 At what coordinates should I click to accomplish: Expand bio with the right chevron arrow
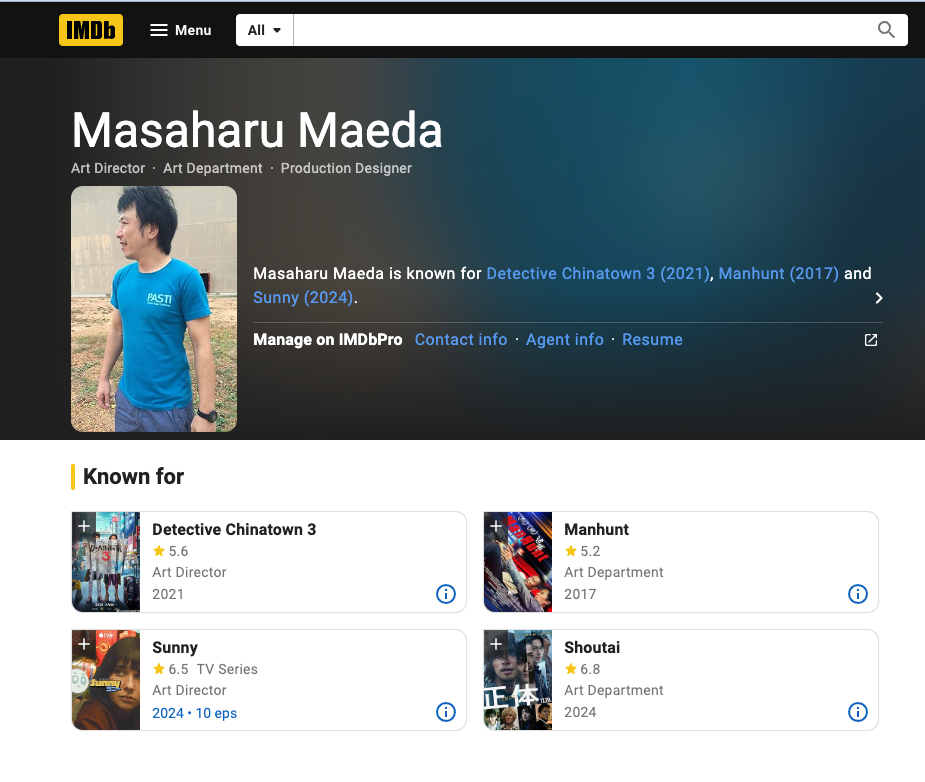coord(879,298)
